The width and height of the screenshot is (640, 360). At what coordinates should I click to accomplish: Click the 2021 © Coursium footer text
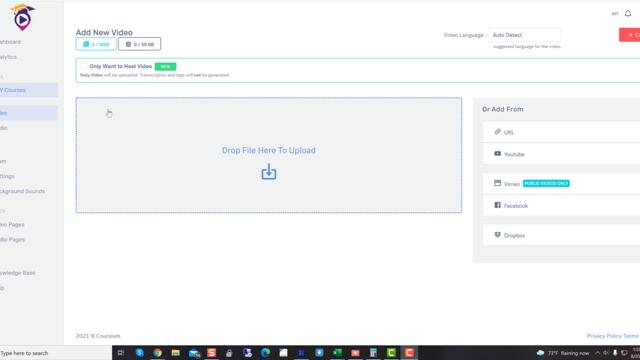coord(98,336)
